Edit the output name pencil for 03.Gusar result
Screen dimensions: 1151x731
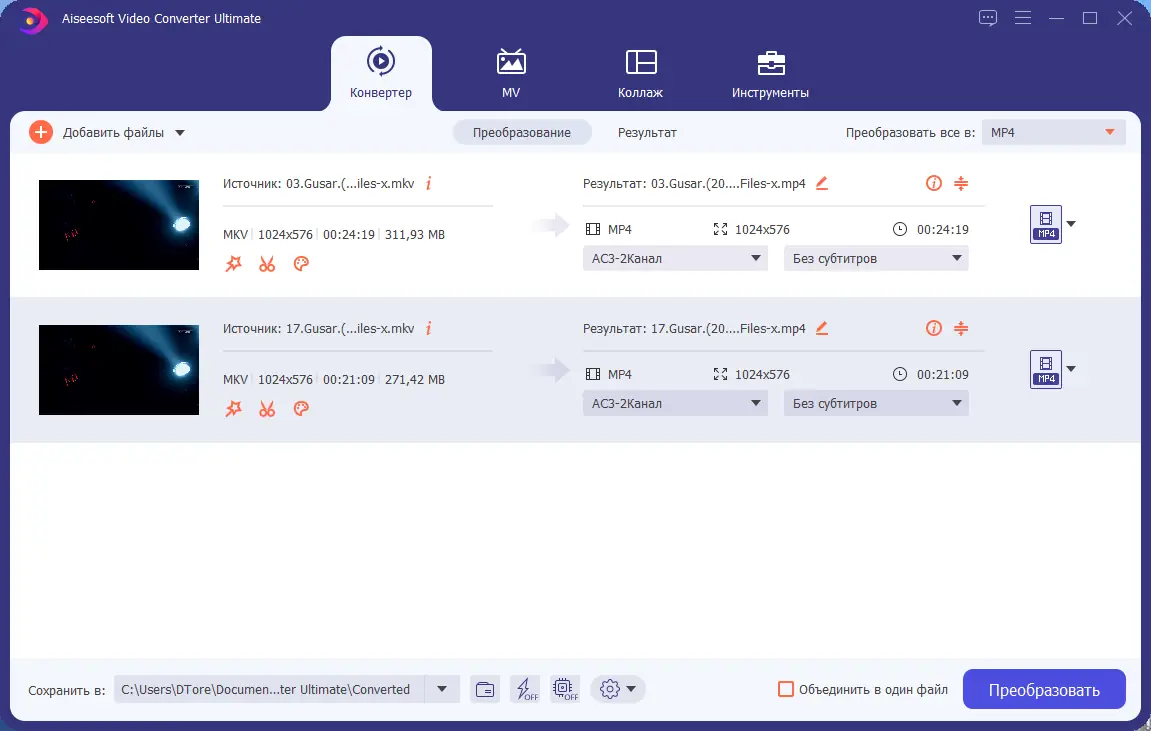(822, 183)
